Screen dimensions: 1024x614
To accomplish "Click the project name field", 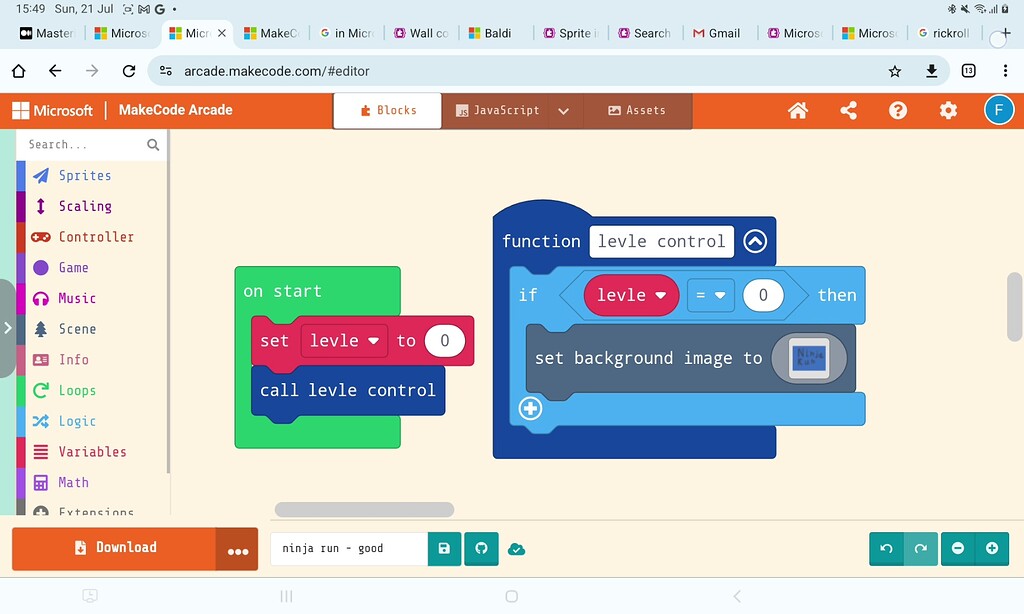I will coord(350,549).
